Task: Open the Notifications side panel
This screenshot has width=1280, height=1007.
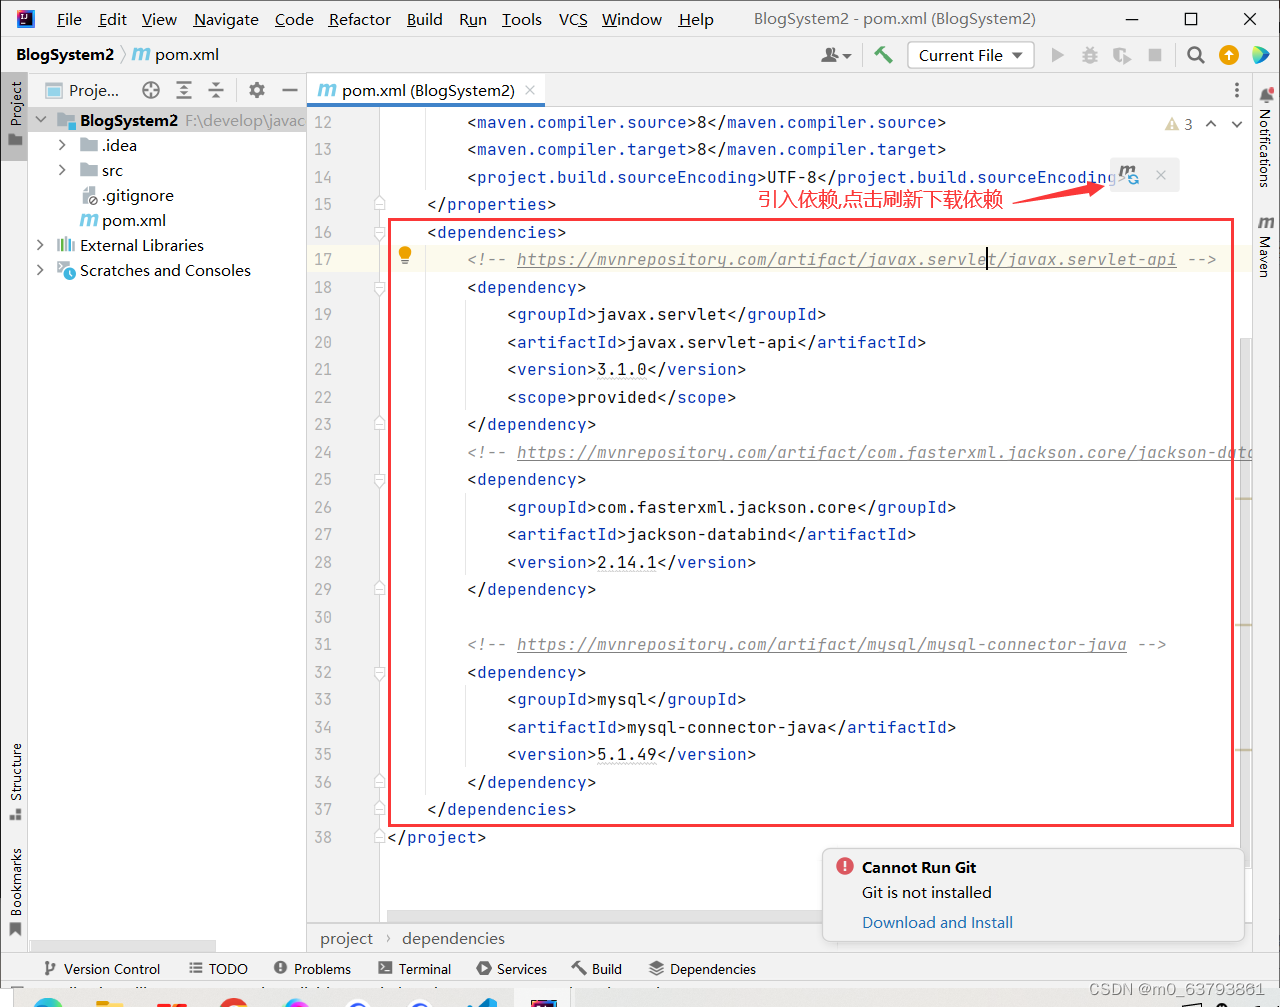Action: (1266, 137)
